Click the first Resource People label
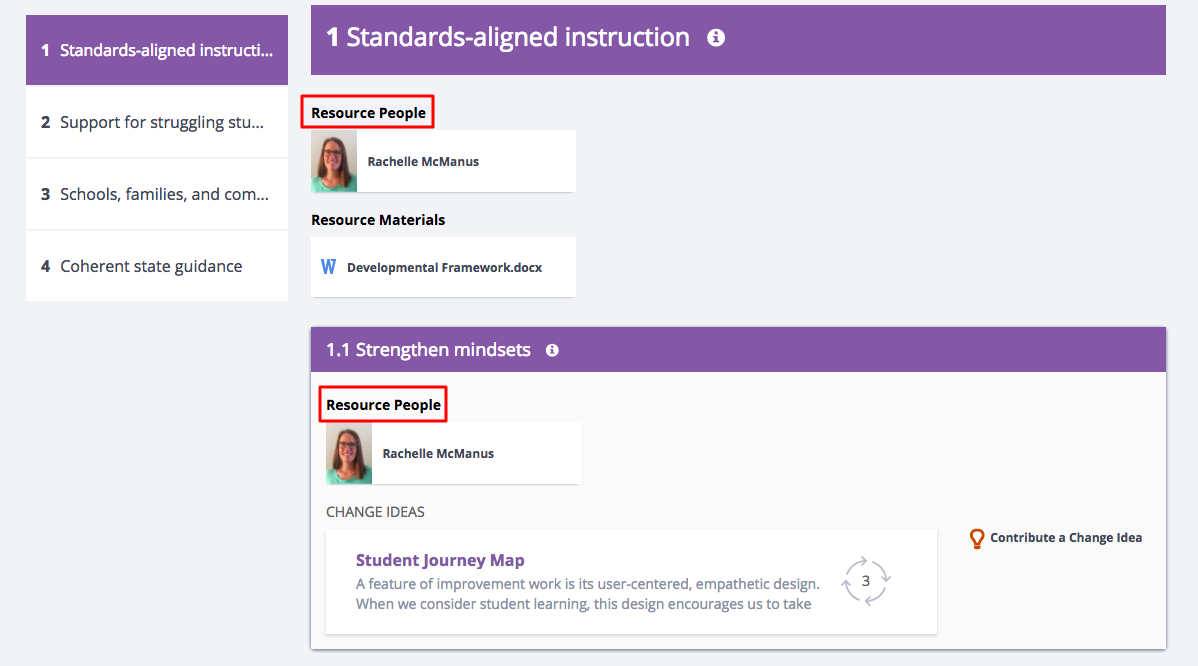The width and height of the screenshot is (1198, 666). tap(368, 112)
